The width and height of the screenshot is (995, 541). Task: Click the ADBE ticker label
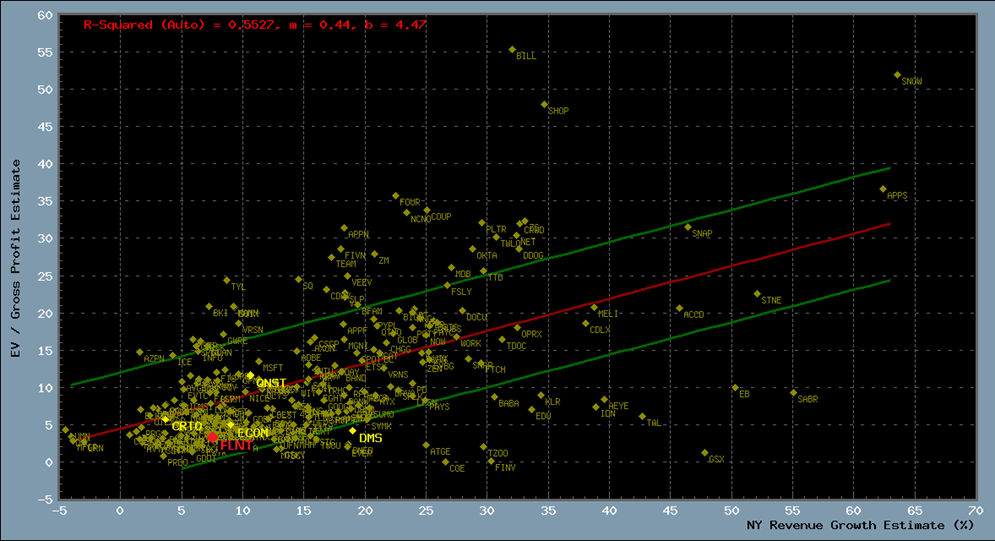pos(310,358)
